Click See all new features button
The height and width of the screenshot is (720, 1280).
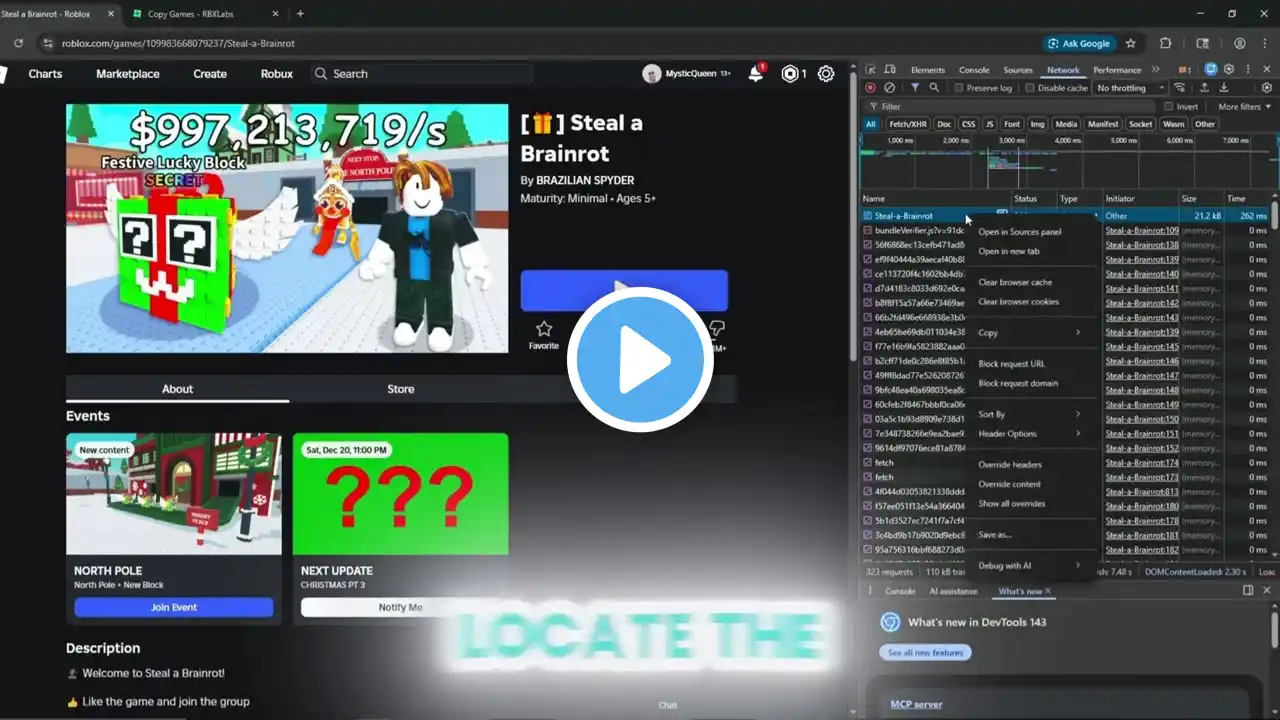tap(926, 653)
